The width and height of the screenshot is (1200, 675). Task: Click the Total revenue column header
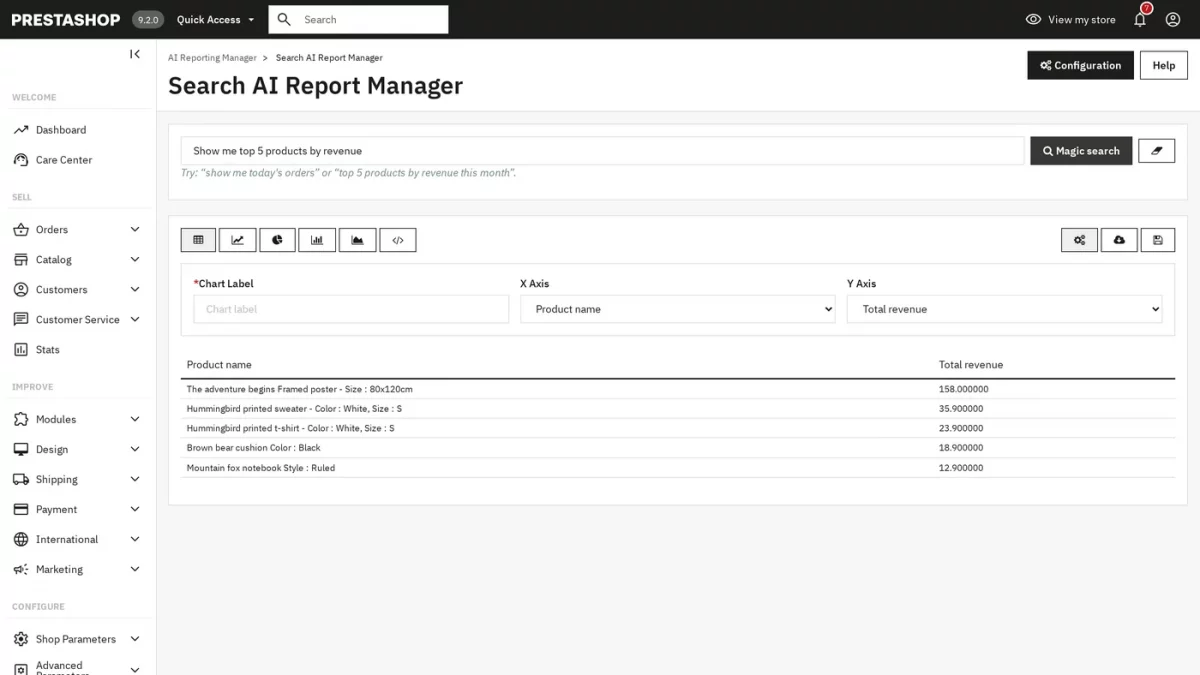(x=971, y=365)
